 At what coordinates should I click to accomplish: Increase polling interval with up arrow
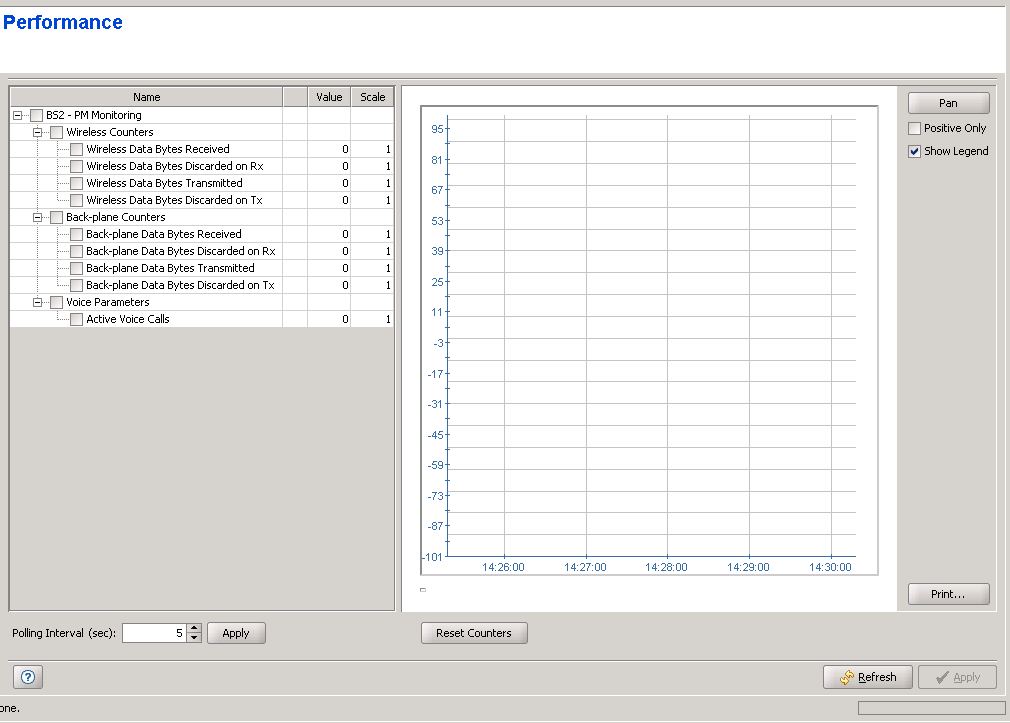point(194,628)
